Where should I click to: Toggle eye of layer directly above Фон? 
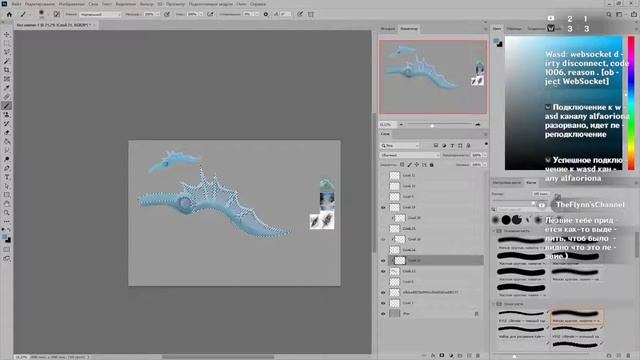click(x=383, y=303)
